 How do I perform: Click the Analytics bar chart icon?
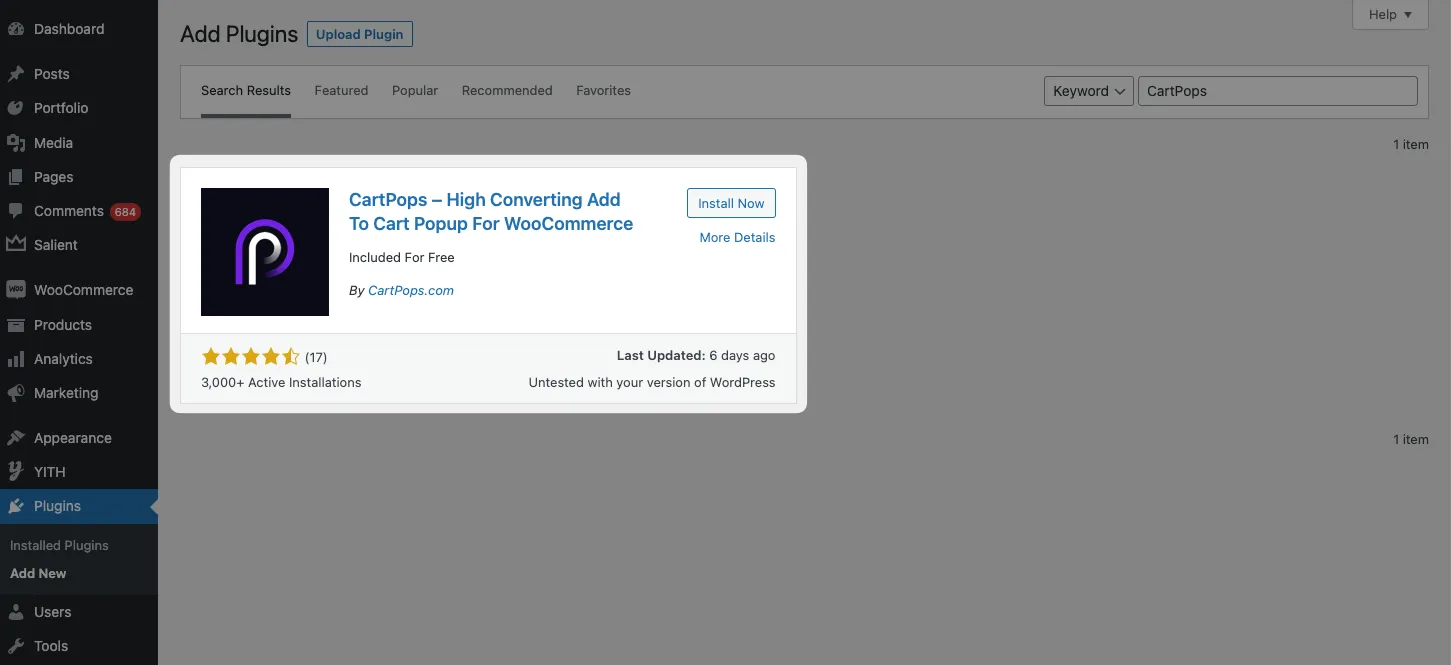point(16,359)
